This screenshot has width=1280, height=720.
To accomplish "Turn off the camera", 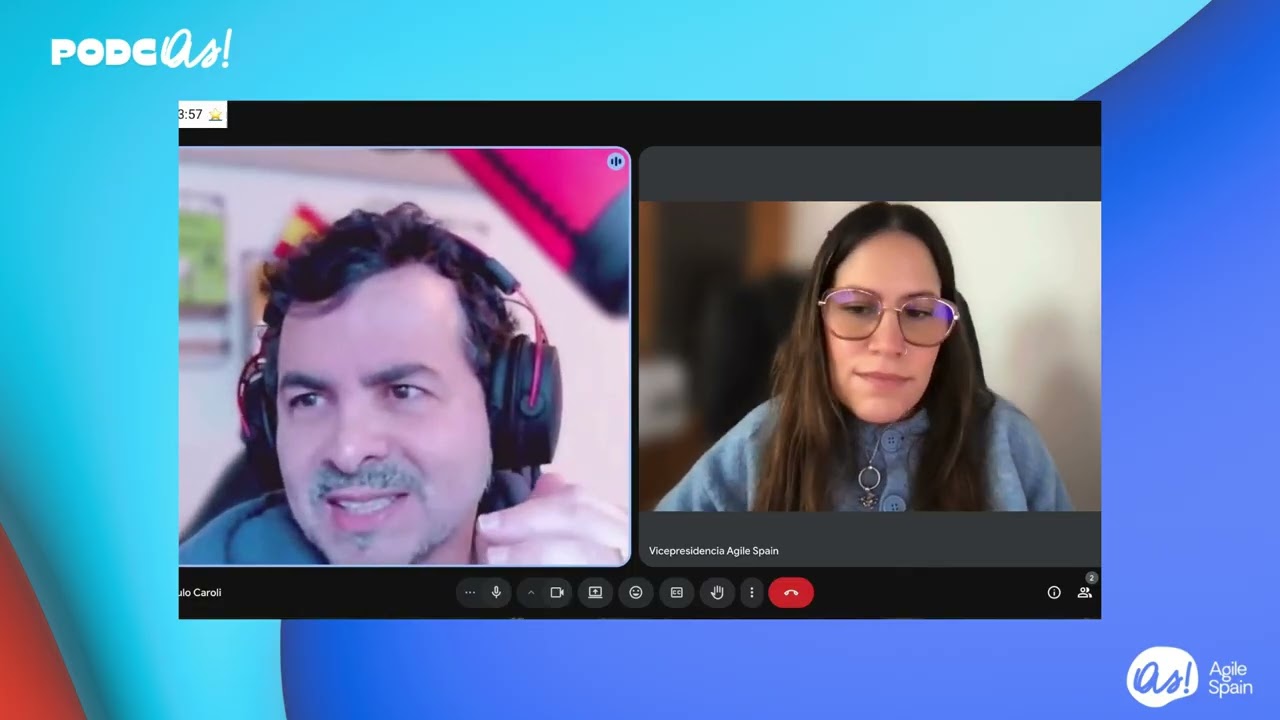I will [x=557, y=593].
